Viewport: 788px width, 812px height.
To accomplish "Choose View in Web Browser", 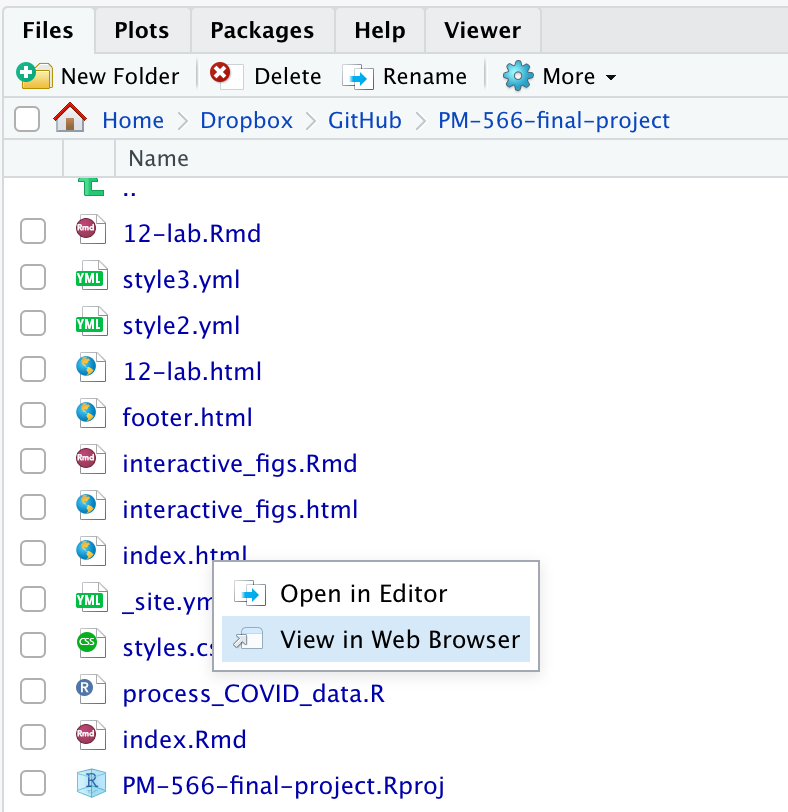I will (x=376, y=639).
